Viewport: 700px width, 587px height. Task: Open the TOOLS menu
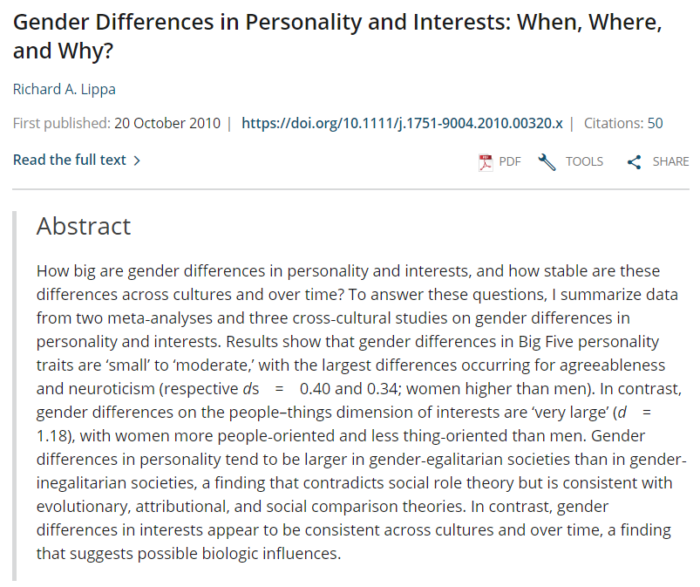[x=584, y=162]
